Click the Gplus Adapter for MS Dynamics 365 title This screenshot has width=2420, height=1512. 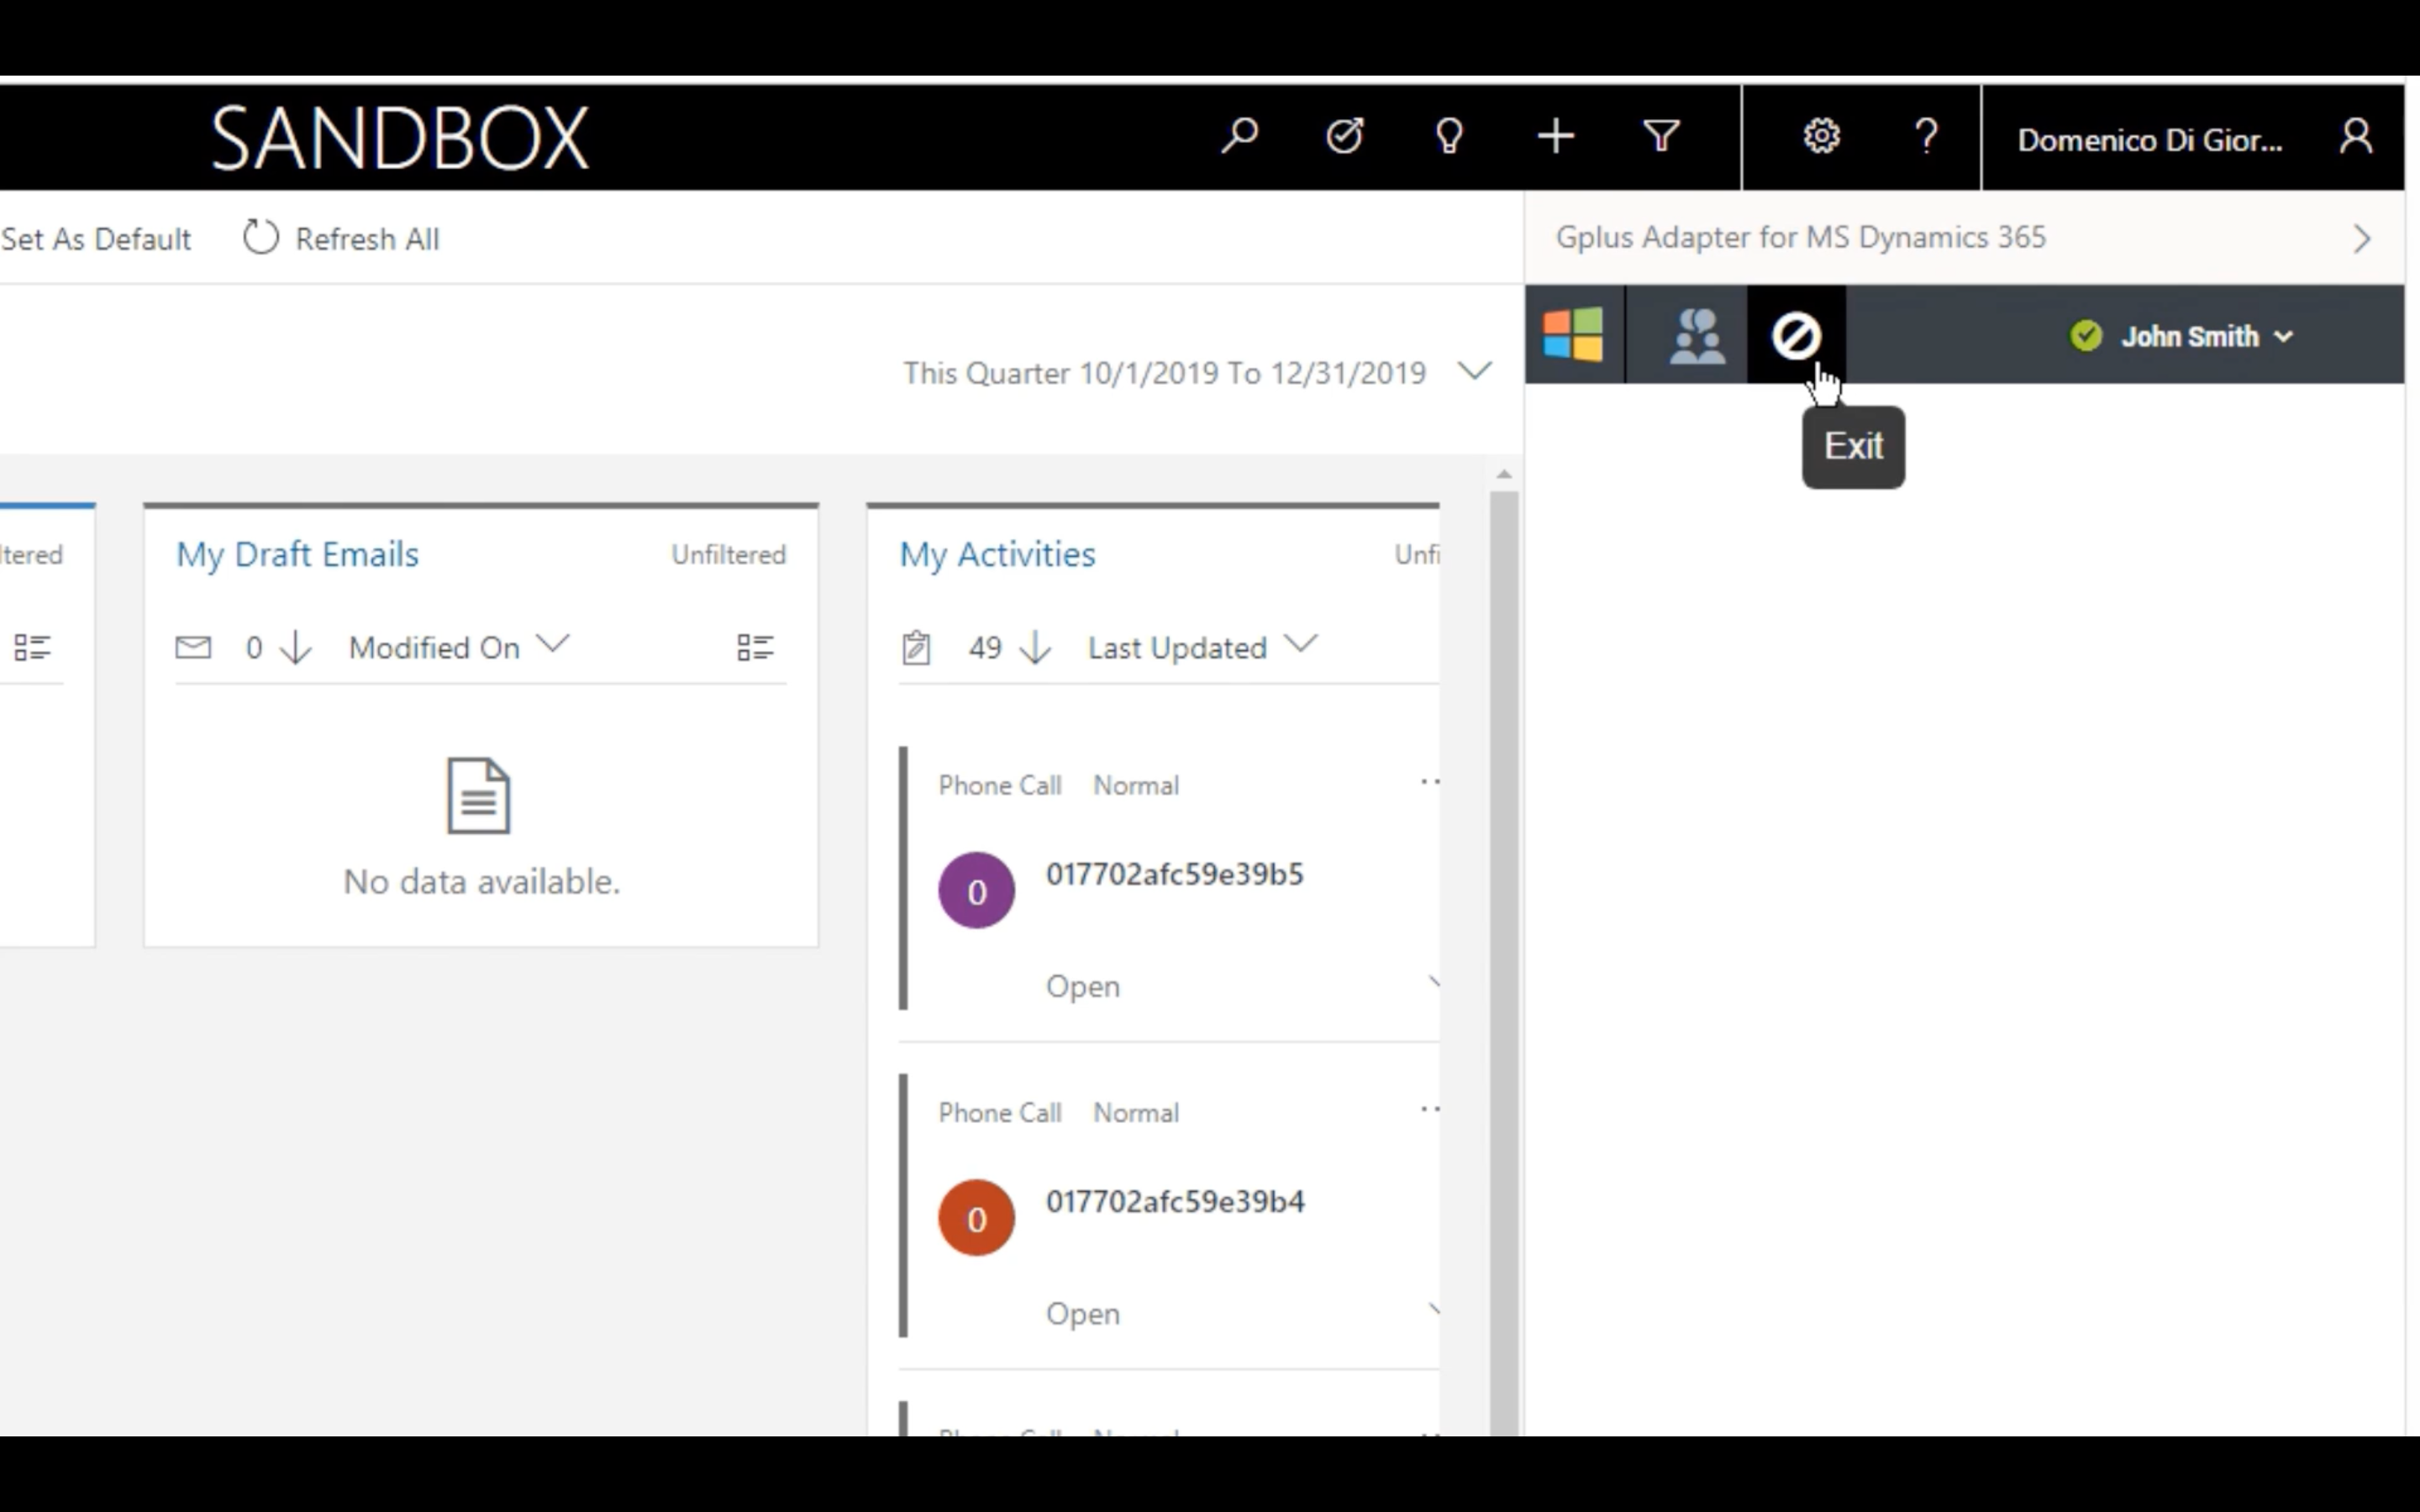(1800, 237)
